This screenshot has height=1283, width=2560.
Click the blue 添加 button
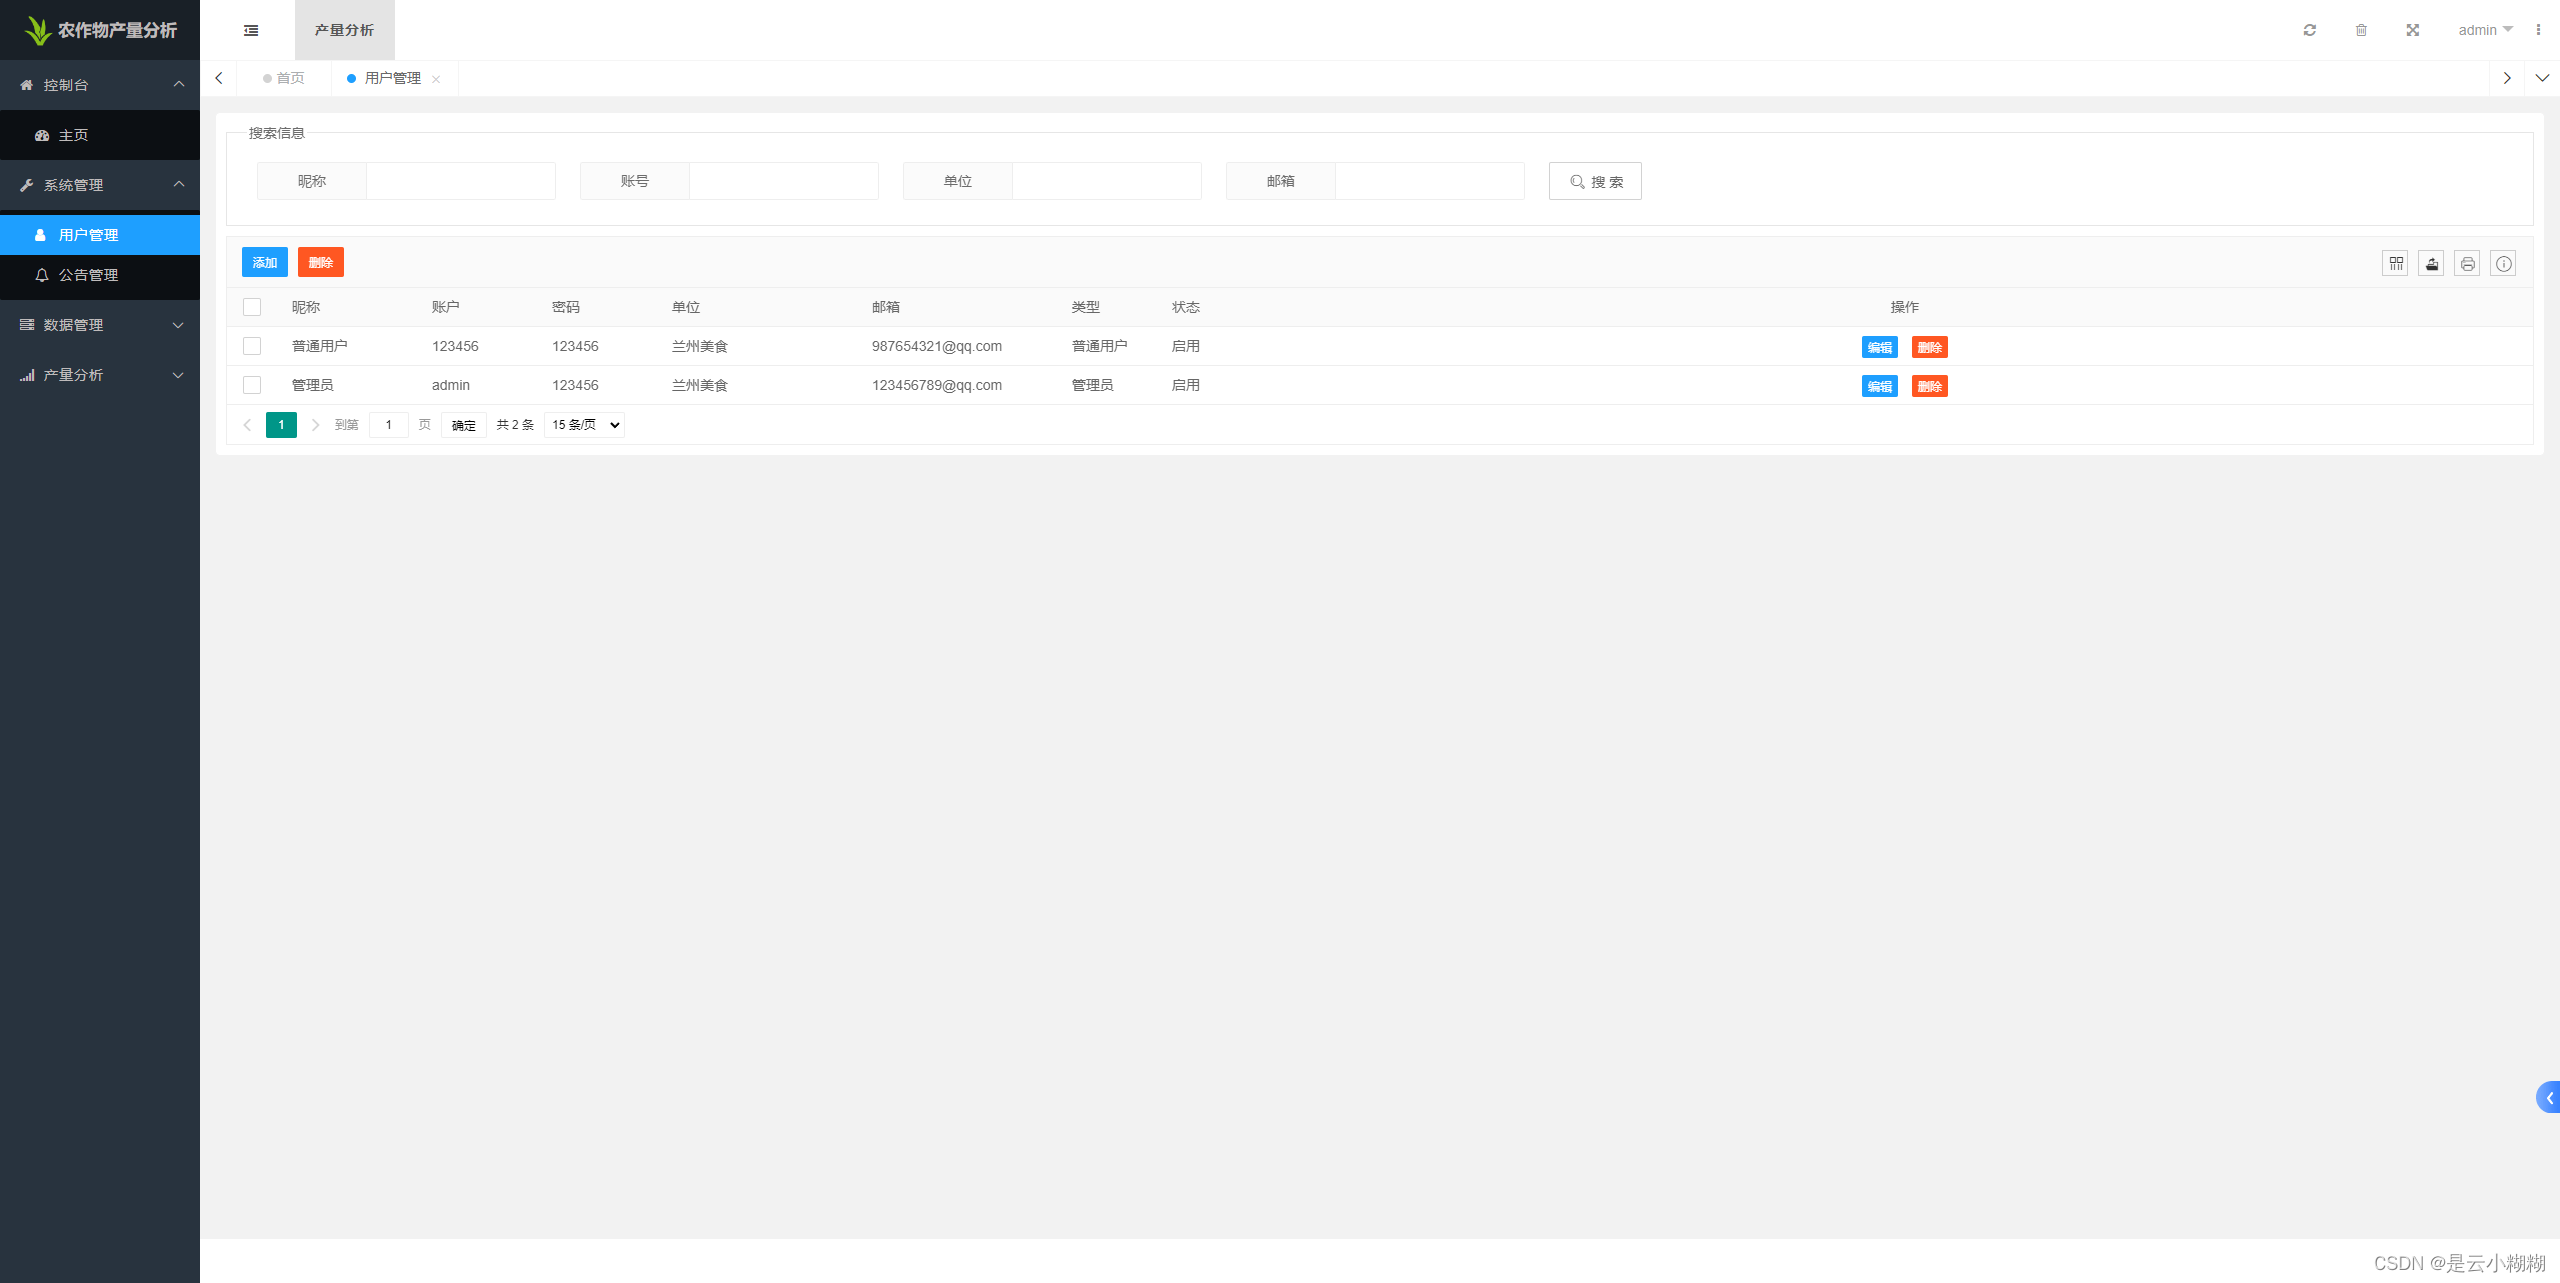tap(264, 263)
